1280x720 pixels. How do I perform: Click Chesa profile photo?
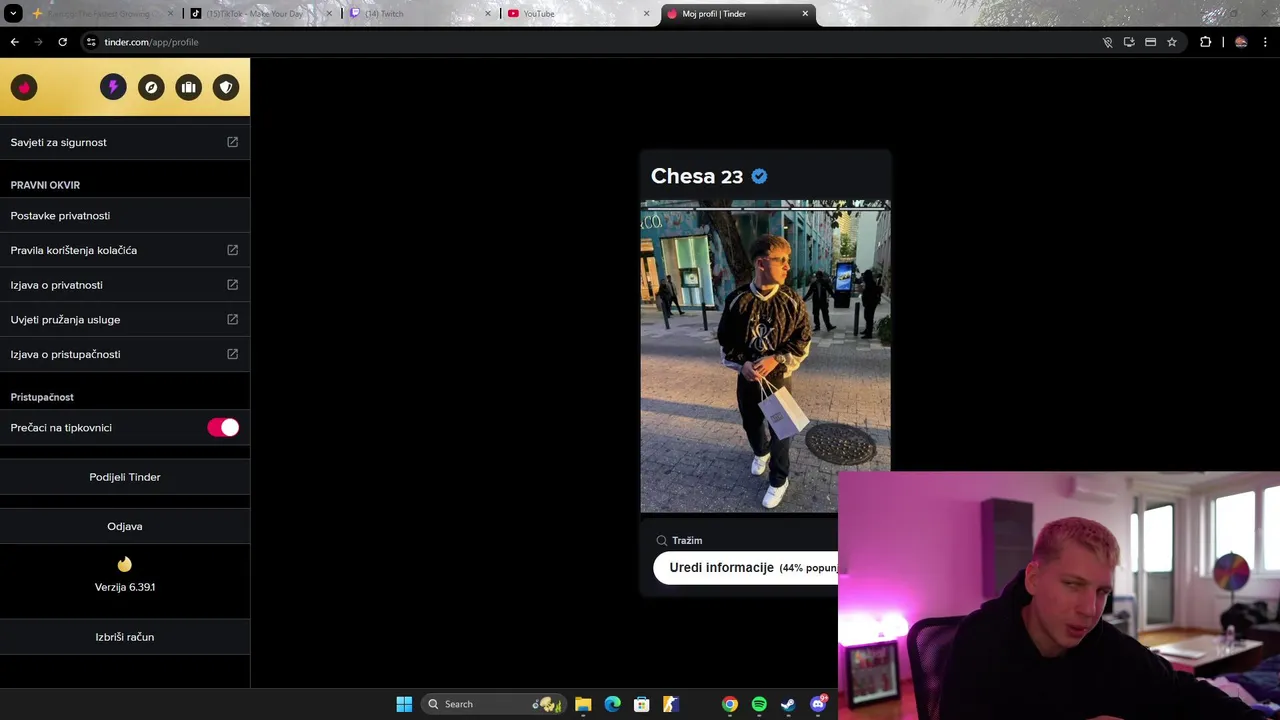(765, 356)
